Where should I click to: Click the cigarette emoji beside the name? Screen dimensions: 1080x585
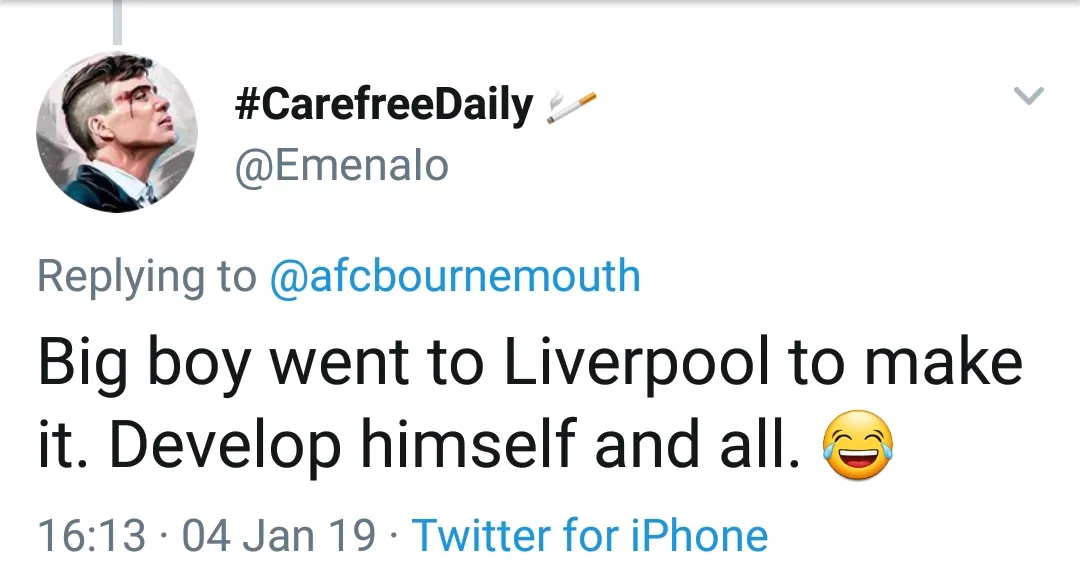[x=571, y=107]
